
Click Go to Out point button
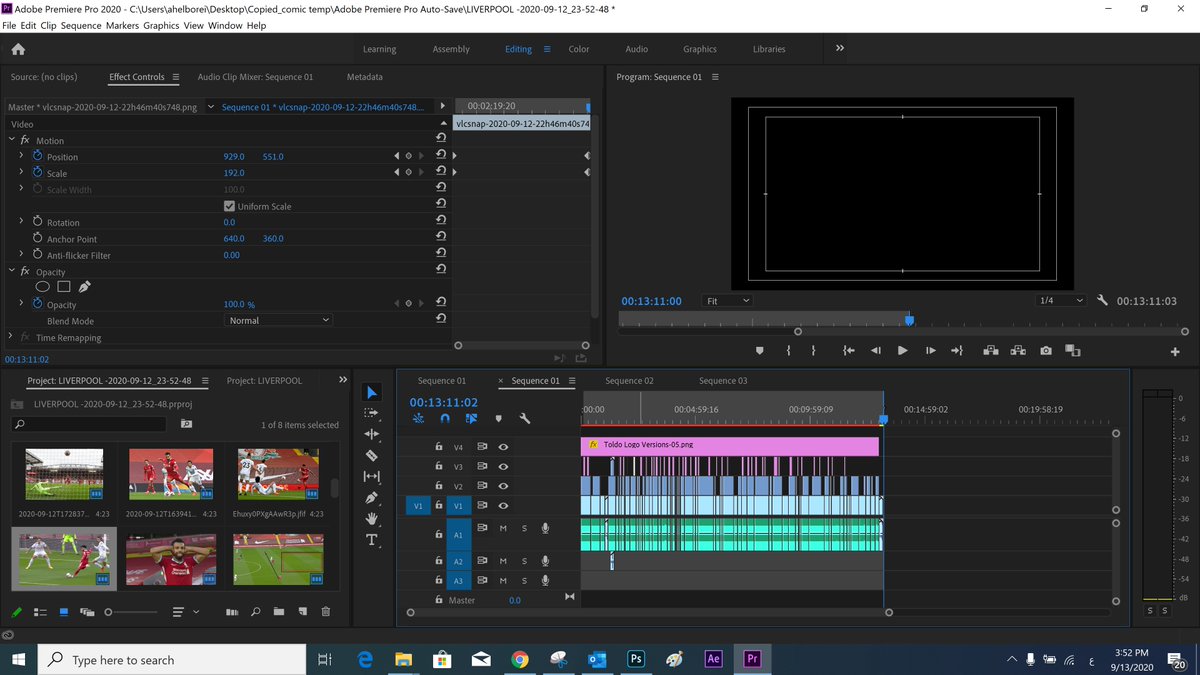957,350
